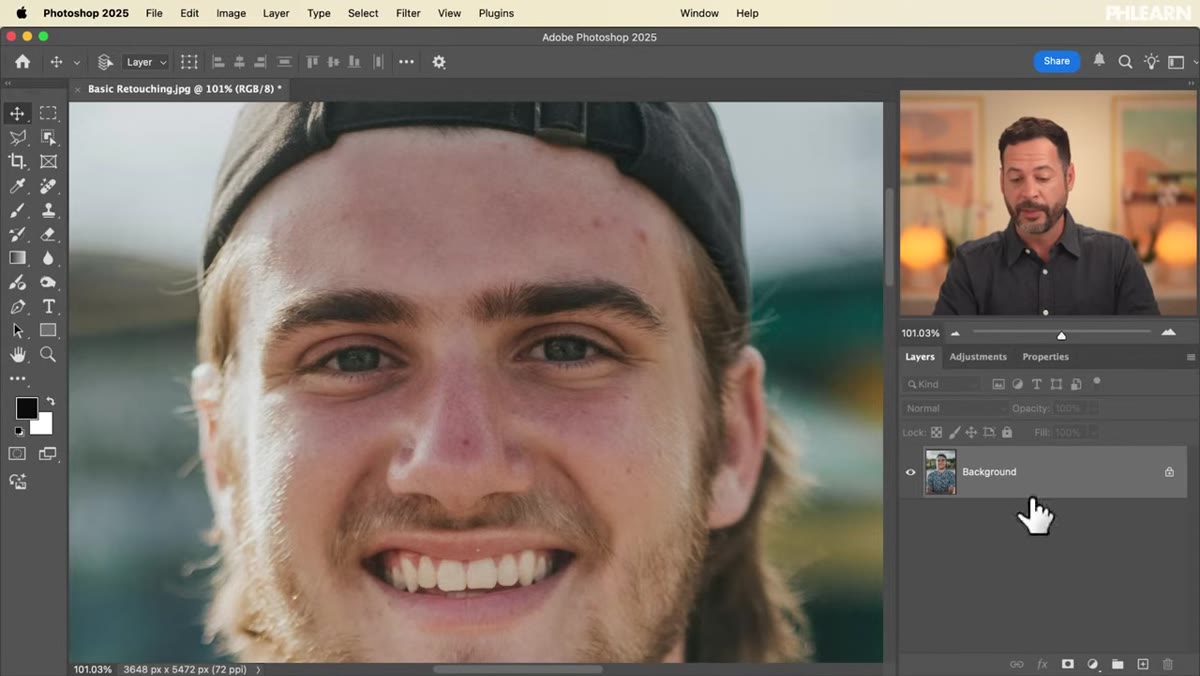Close the Basic Retouching.jpg document tab
1200x676 pixels.
pyautogui.click(x=78, y=89)
